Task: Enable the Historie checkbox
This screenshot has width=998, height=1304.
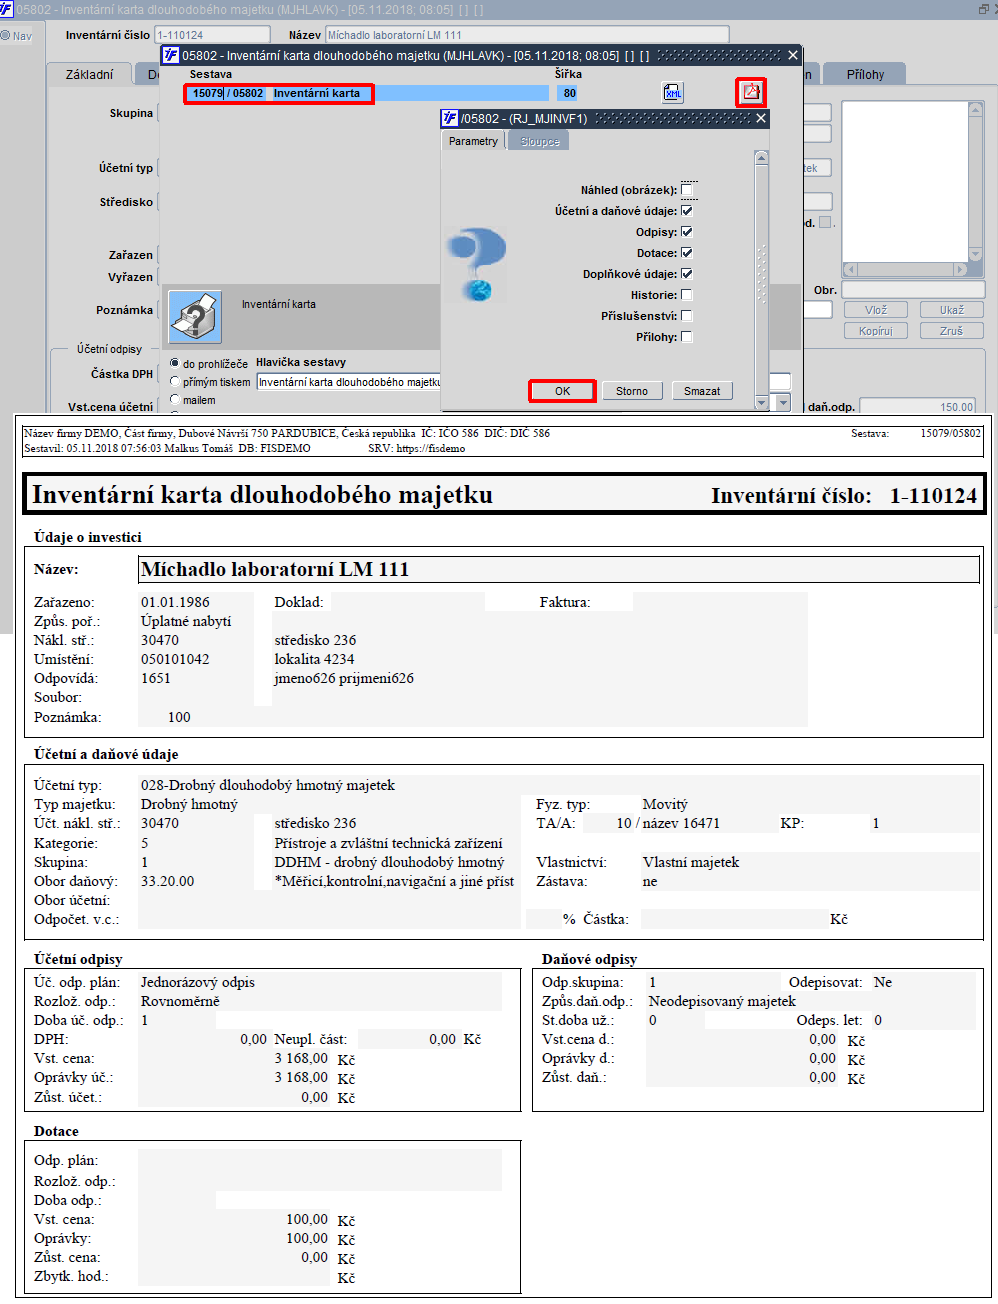Action: coord(687,295)
